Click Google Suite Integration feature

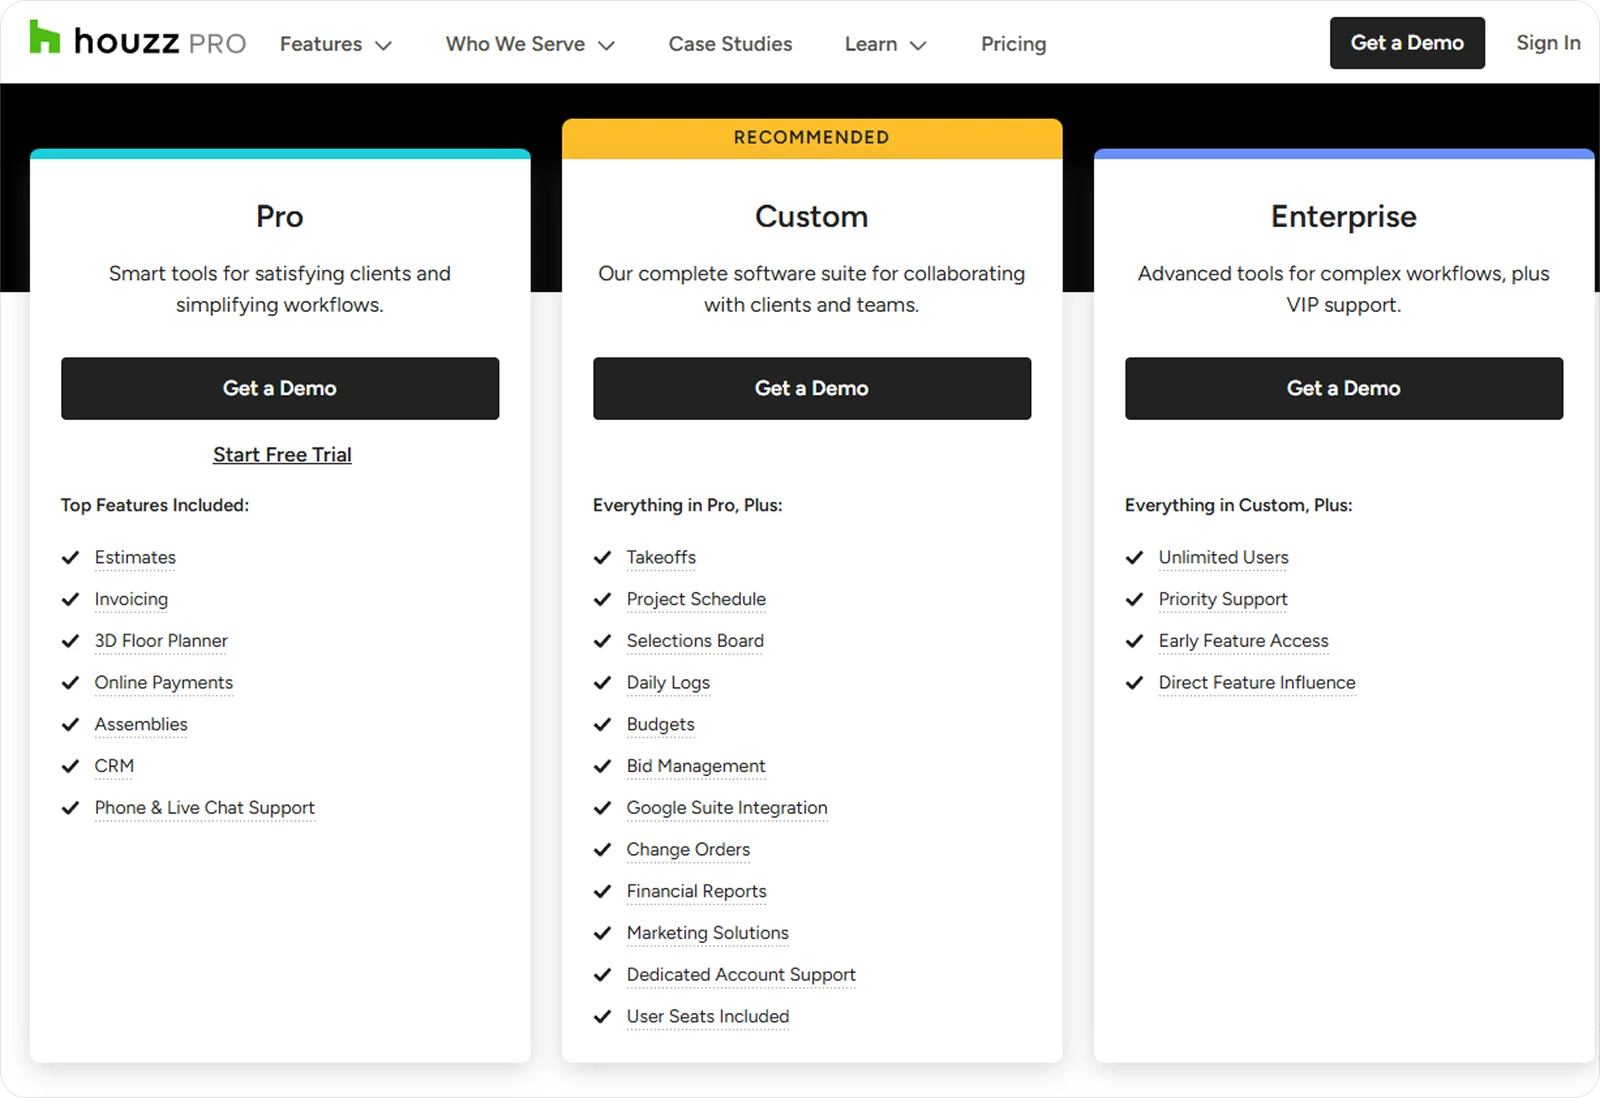(x=727, y=808)
